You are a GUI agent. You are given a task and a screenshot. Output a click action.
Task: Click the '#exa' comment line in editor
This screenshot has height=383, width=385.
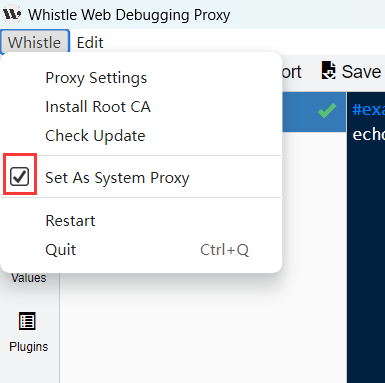pyautogui.click(x=368, y=109)
